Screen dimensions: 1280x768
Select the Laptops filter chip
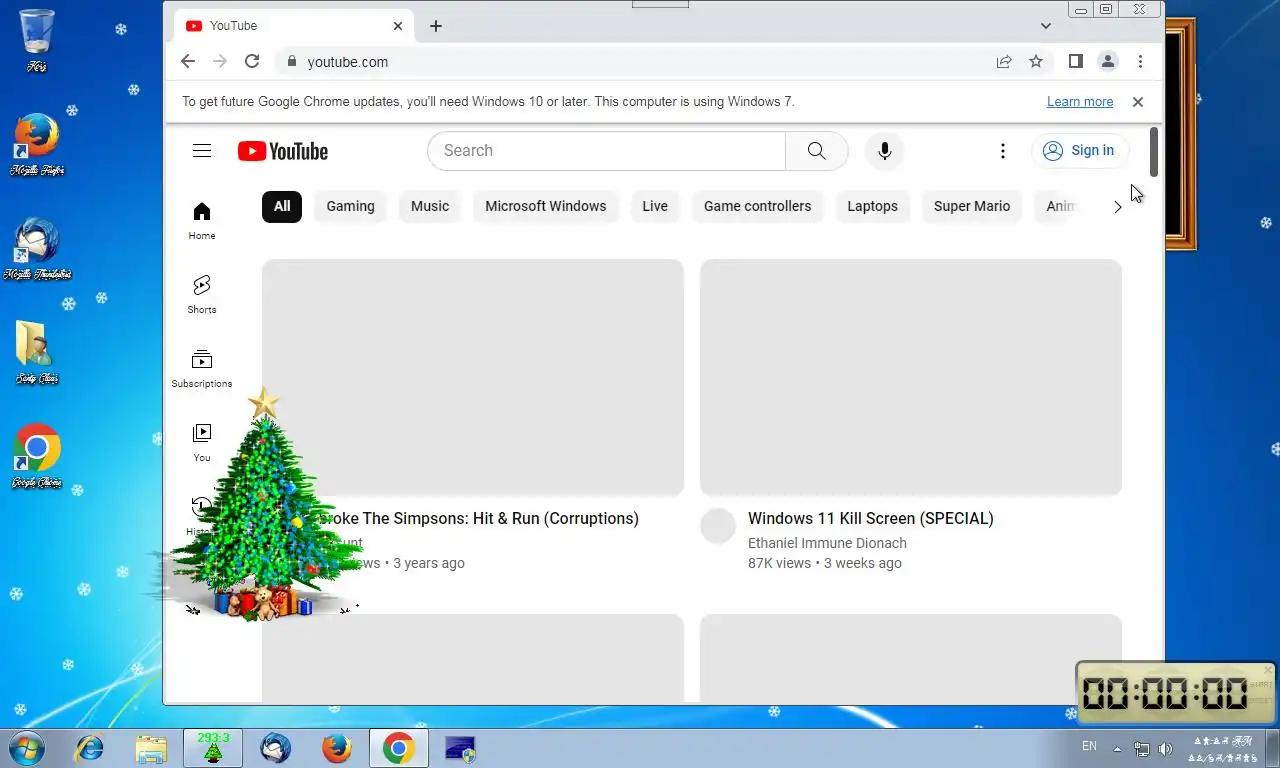pos(873,206)
